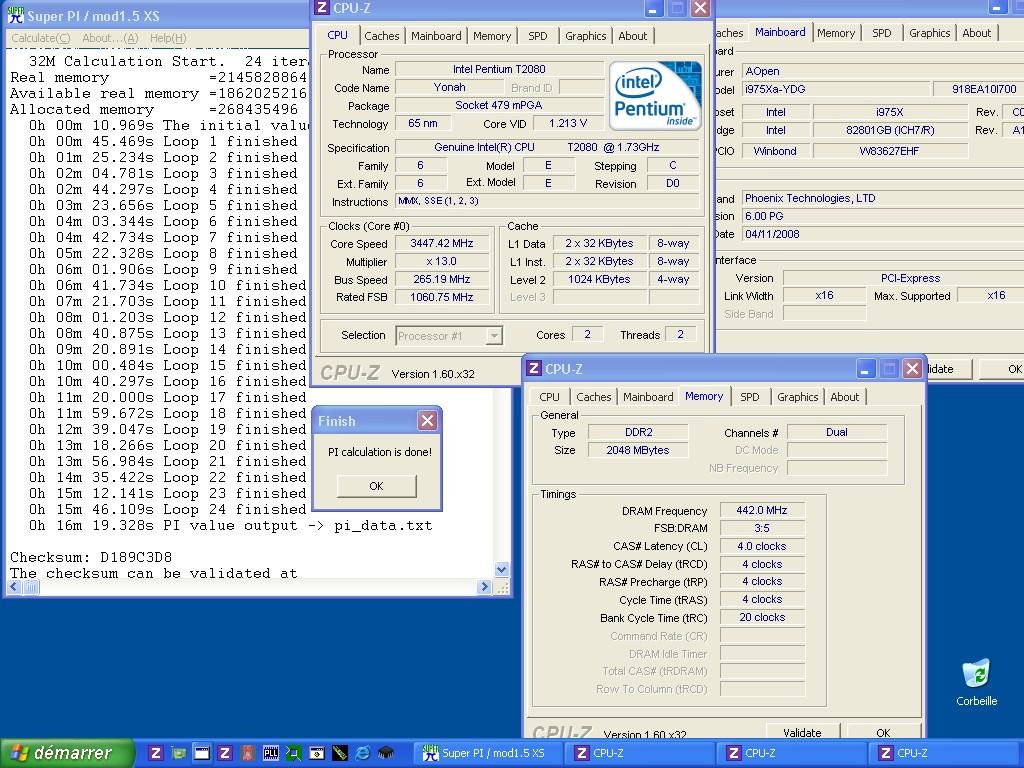The height and width of the screenshot is (768, 1024).
Task: Open the PLL clock tool icon in quick launch
Action: click(271, 753)
